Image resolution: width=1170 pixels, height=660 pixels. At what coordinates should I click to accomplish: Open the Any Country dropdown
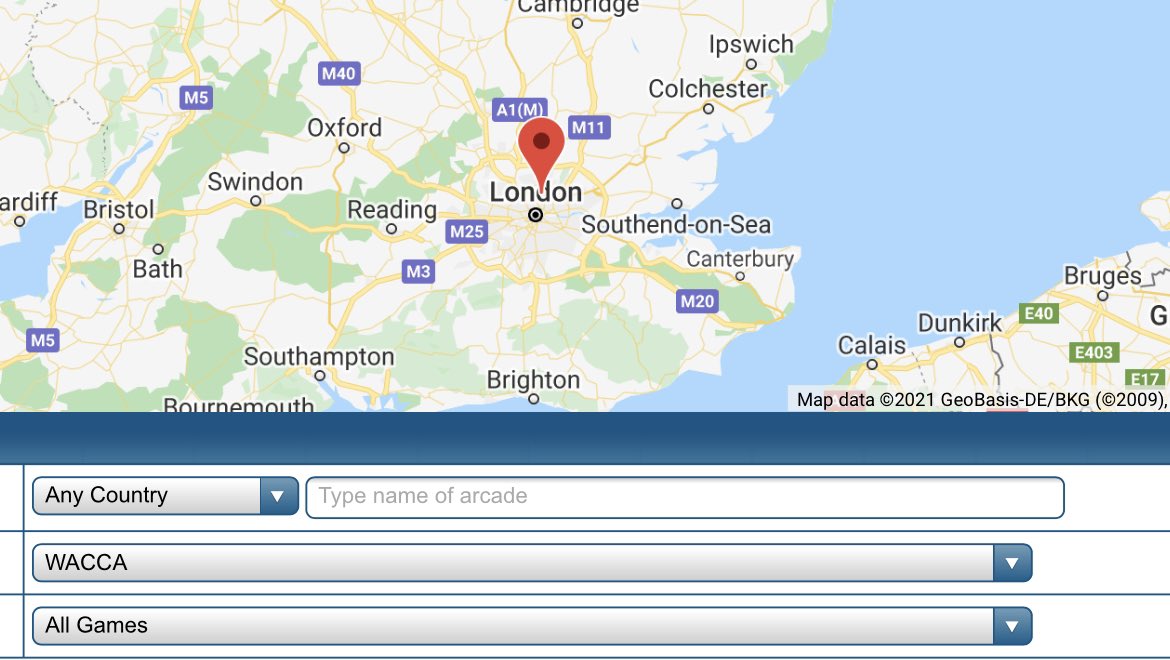(165, 496)
